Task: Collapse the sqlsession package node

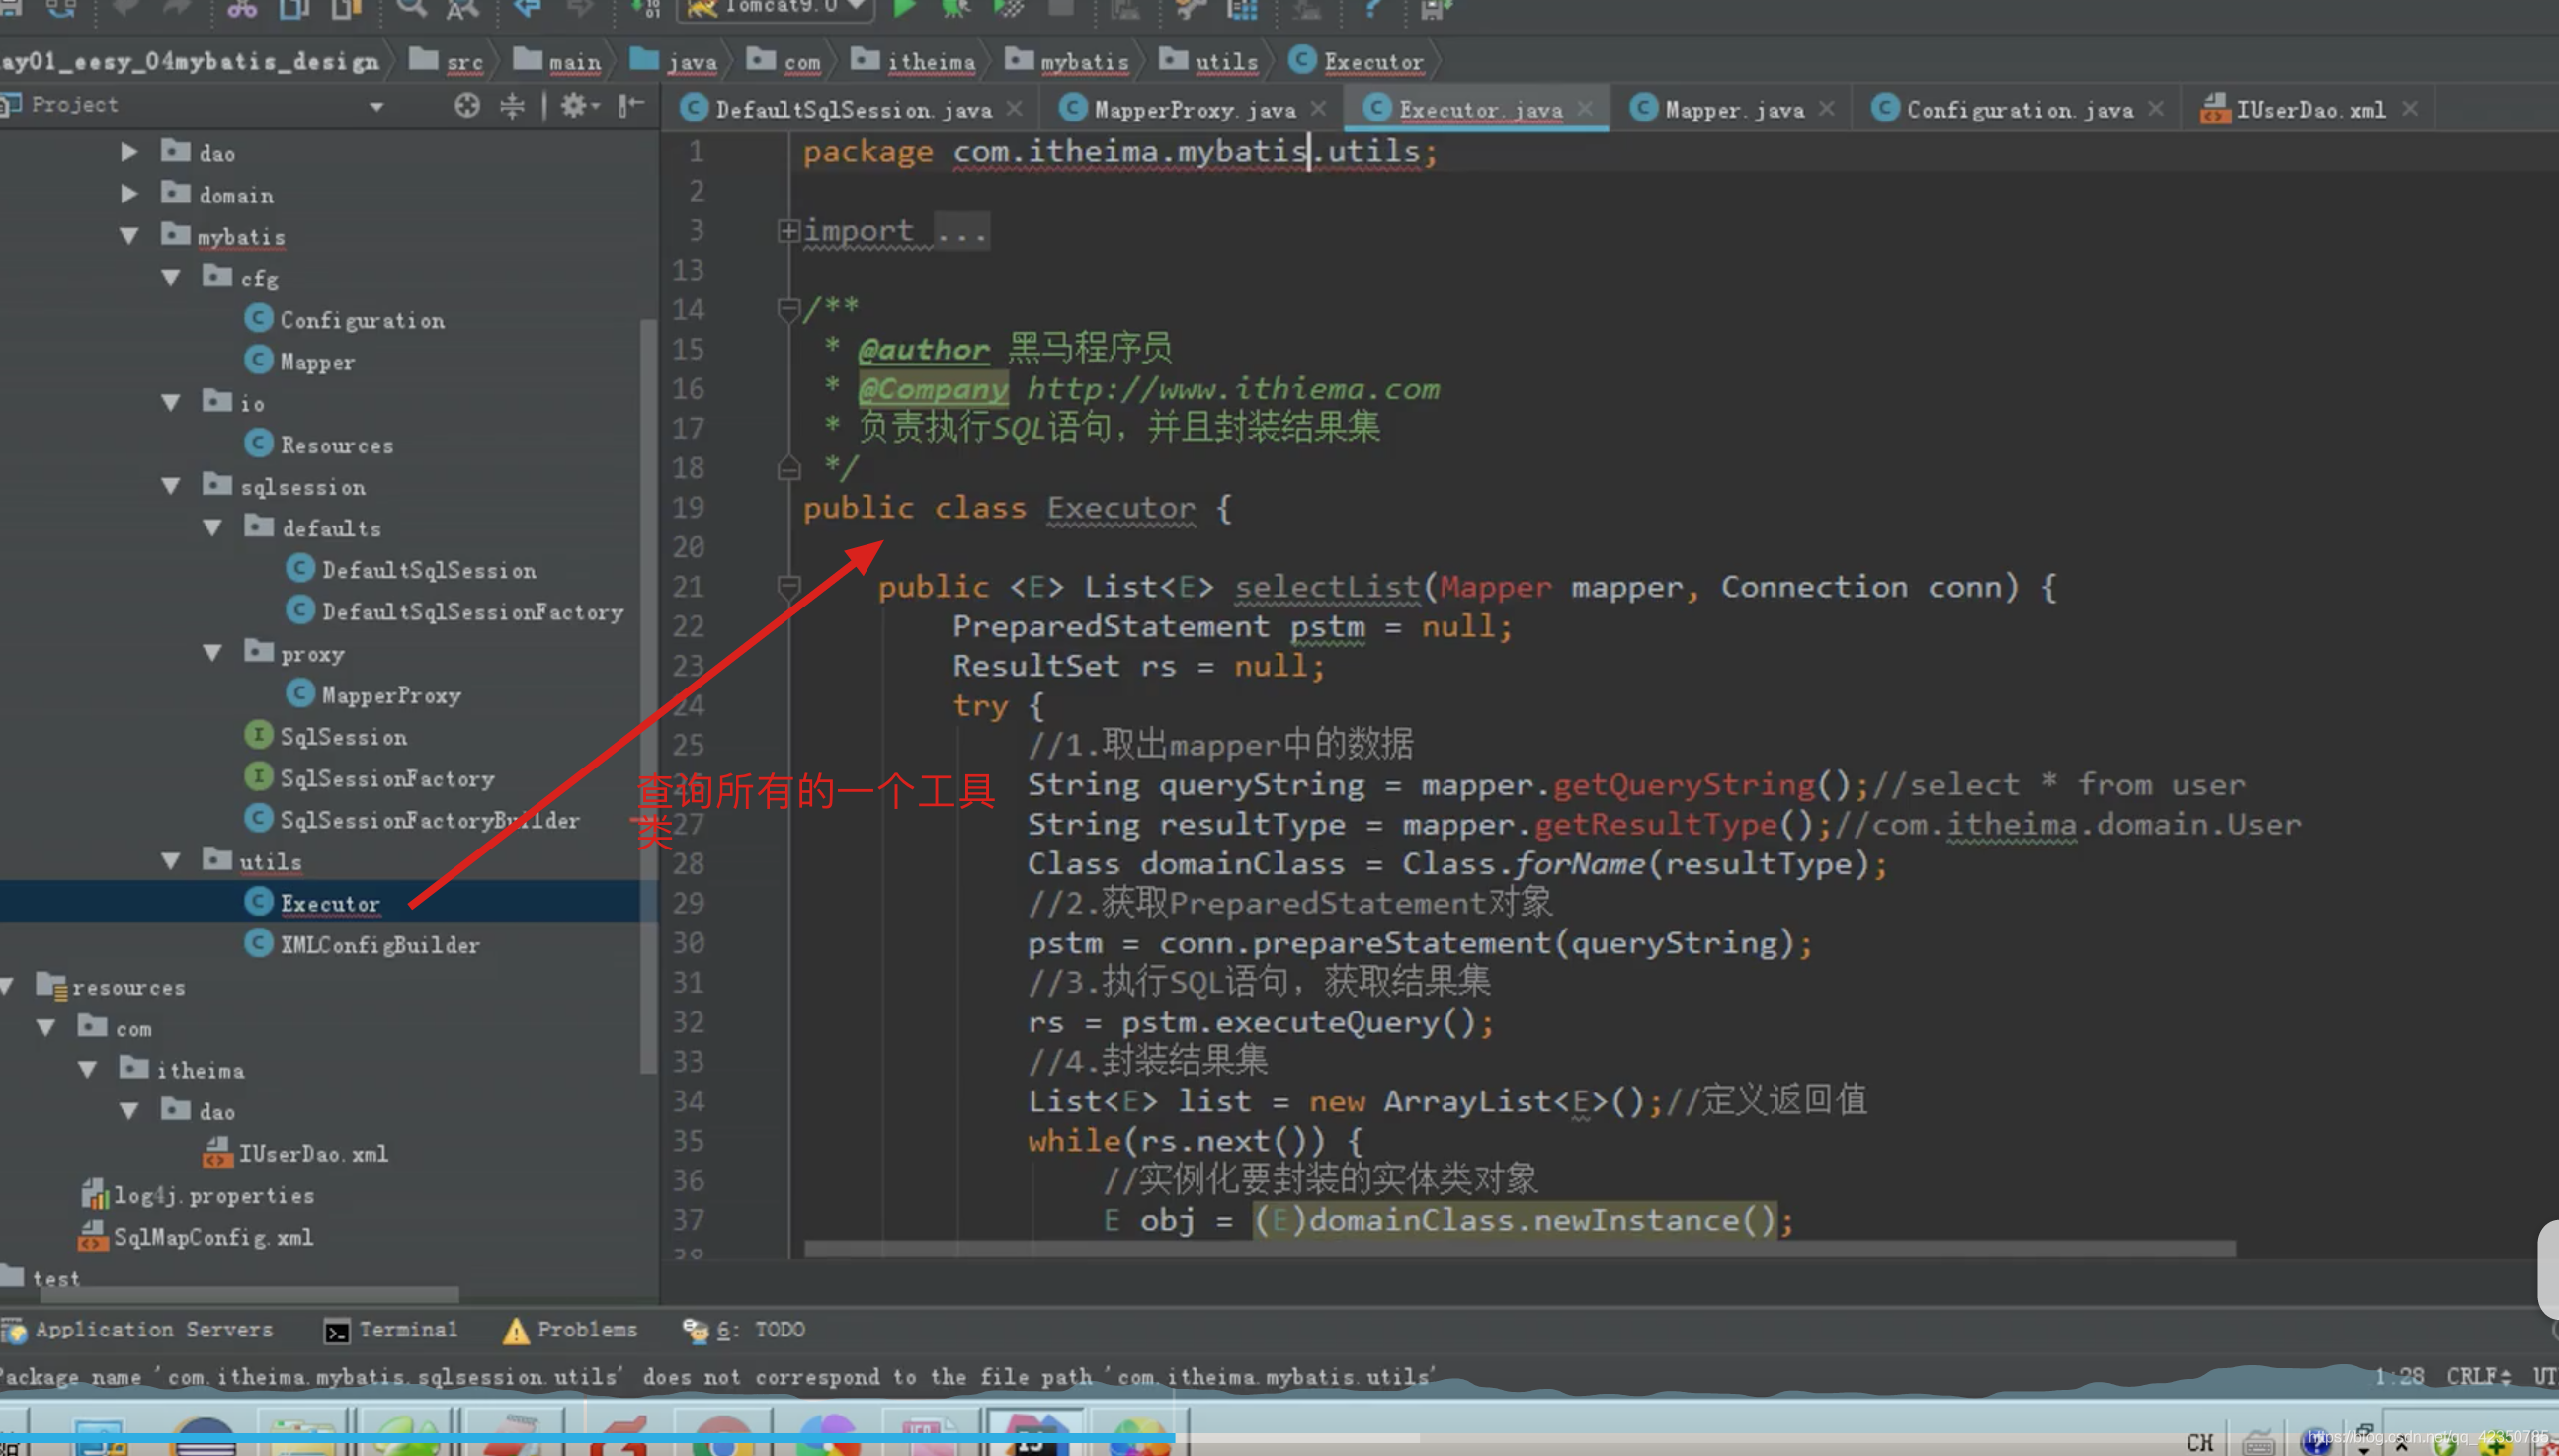Action: pos(171,487)
